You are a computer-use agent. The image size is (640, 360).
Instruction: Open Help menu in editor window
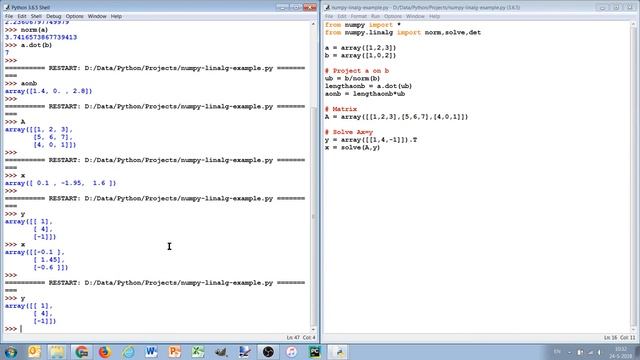pos(435,16)
